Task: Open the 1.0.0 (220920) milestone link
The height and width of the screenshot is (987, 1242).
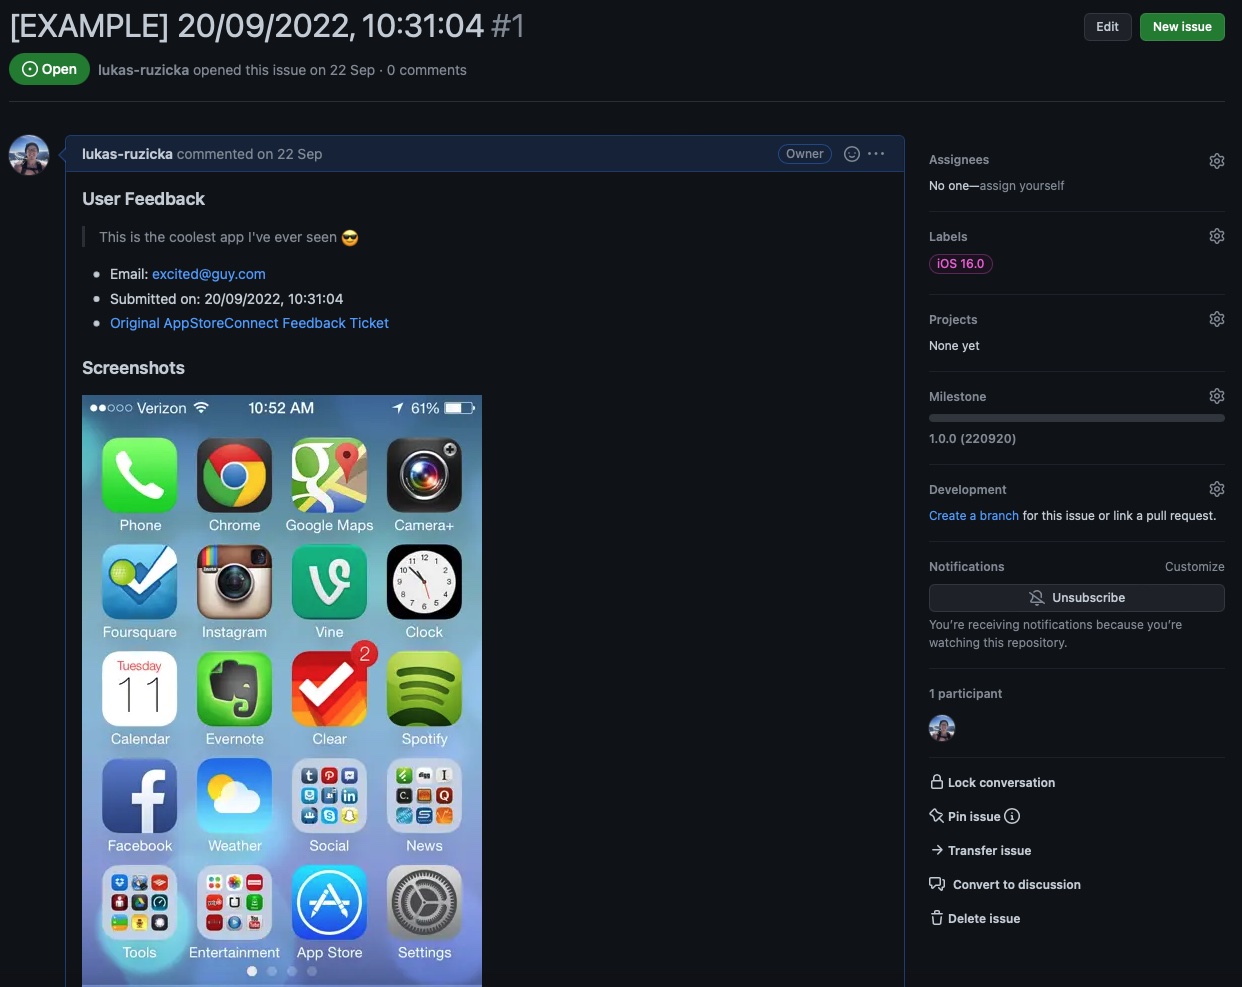Action: pos(972,439)
